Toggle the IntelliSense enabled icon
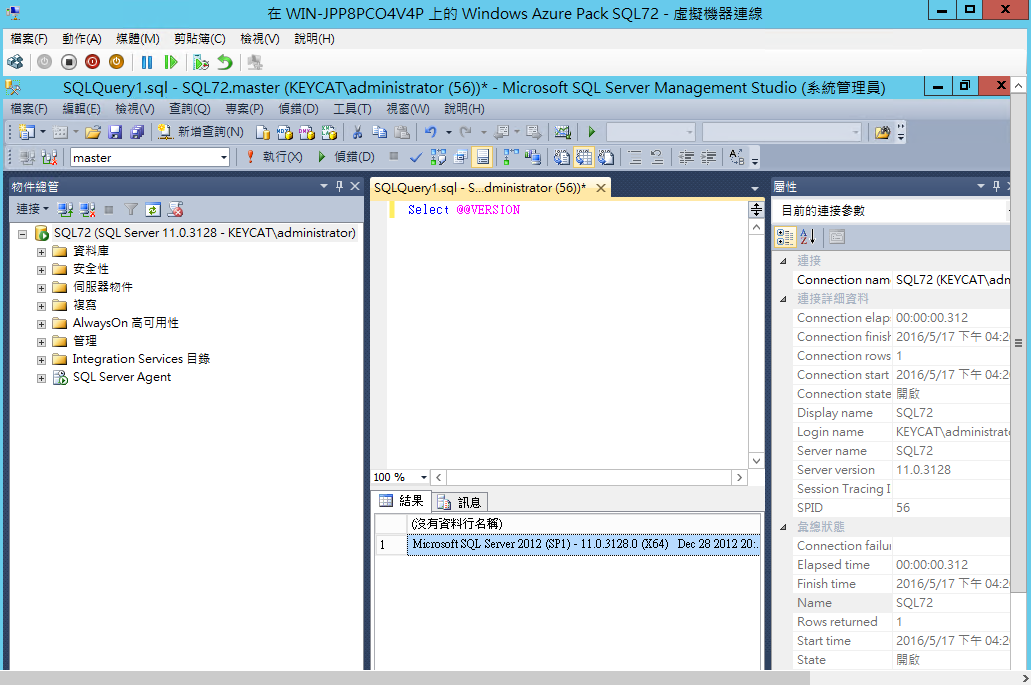Screen dimensions: 1031x685 click(483, 157)
